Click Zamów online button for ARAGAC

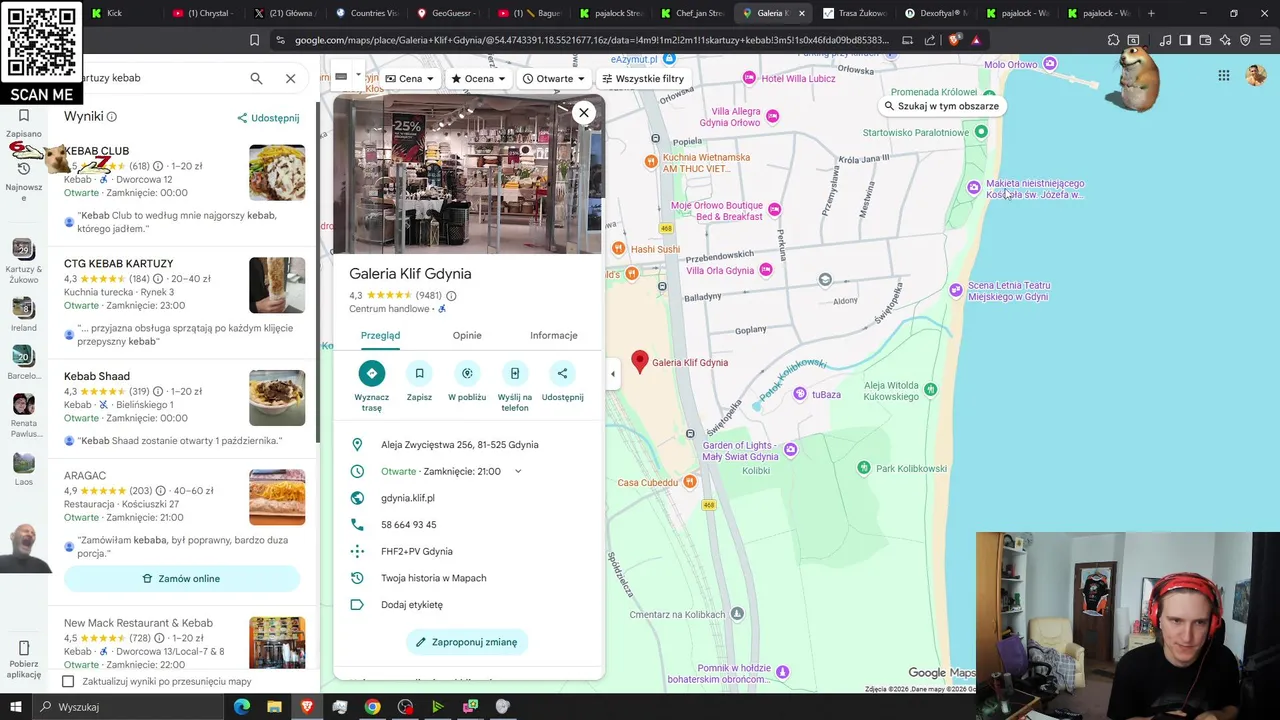(x=182, y=579)
